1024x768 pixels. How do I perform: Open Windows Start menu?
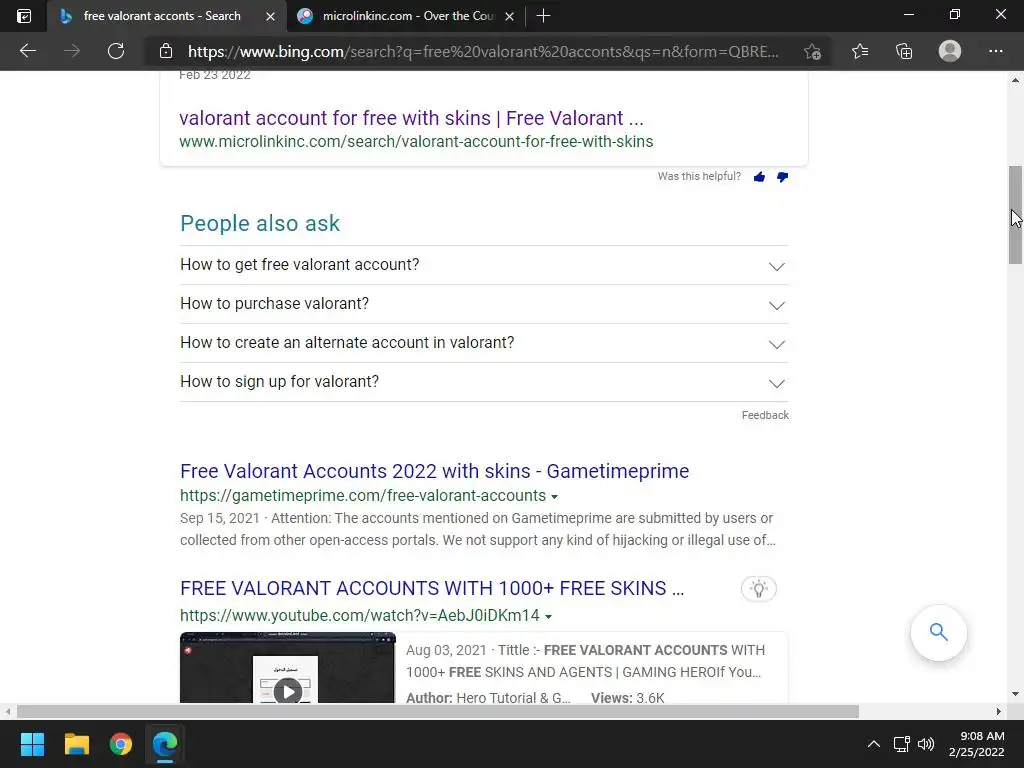tap(32, 744)
